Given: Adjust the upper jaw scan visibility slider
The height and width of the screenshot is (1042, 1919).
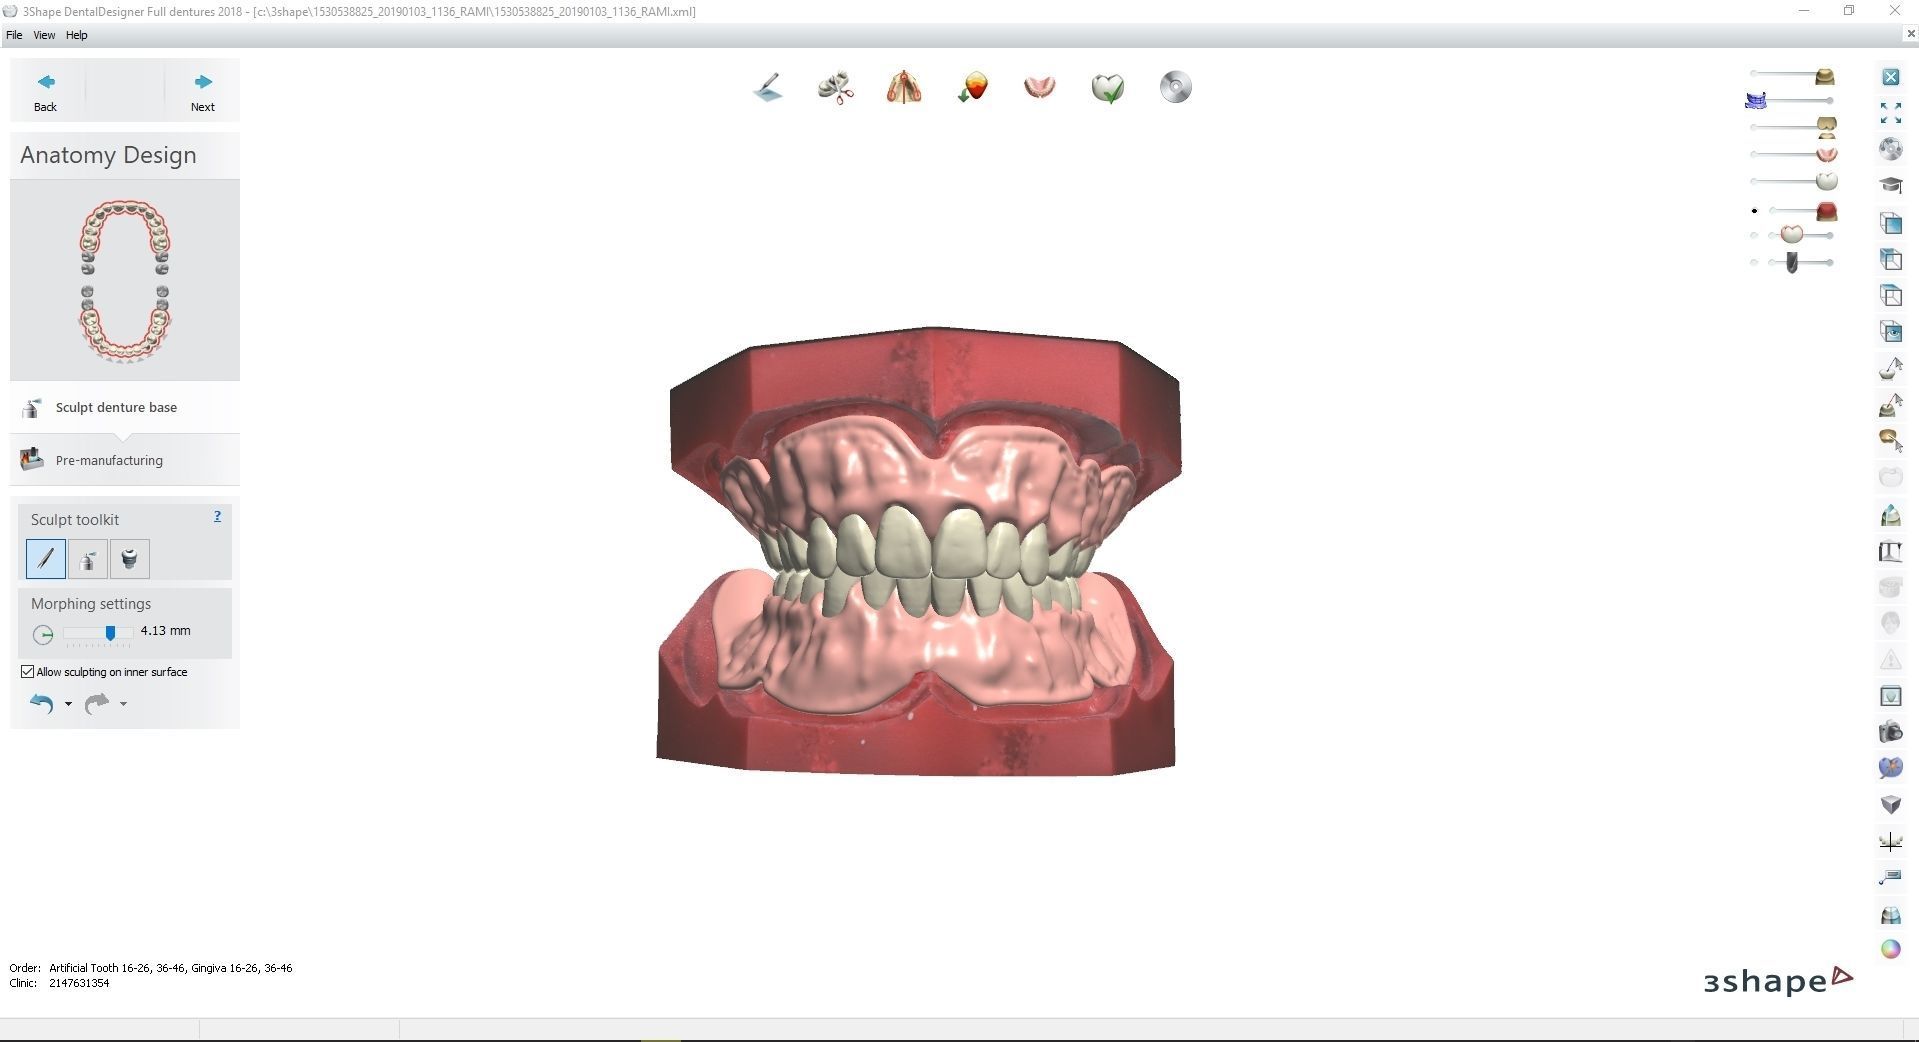Looking at the screenshot, I should 1825,76.
